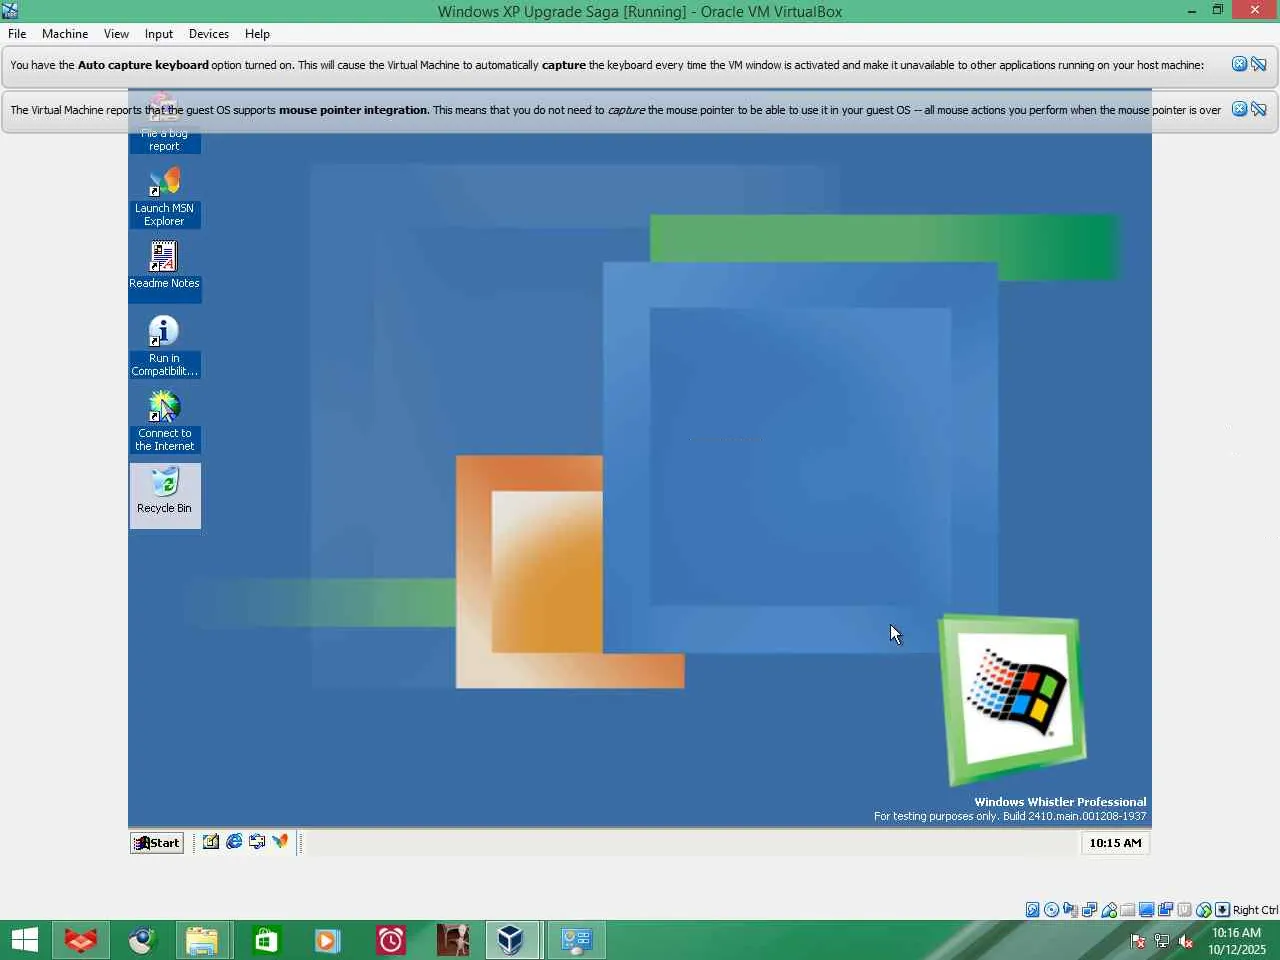
Task: Open the Input menu
Action: click(159, 34)
